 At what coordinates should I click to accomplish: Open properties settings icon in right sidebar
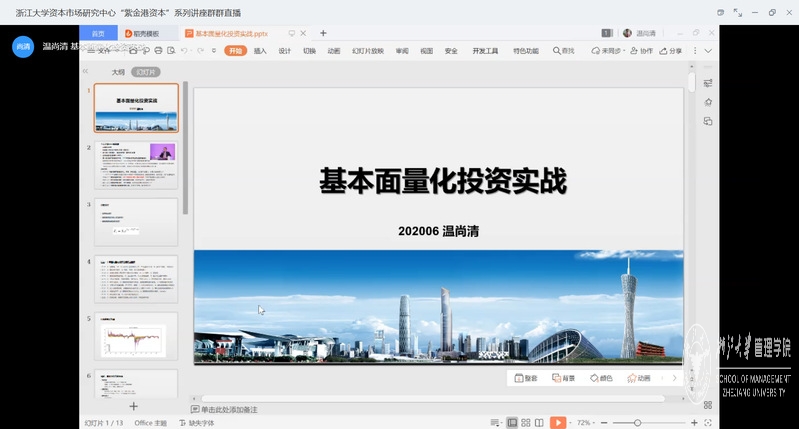pos(708,83)
